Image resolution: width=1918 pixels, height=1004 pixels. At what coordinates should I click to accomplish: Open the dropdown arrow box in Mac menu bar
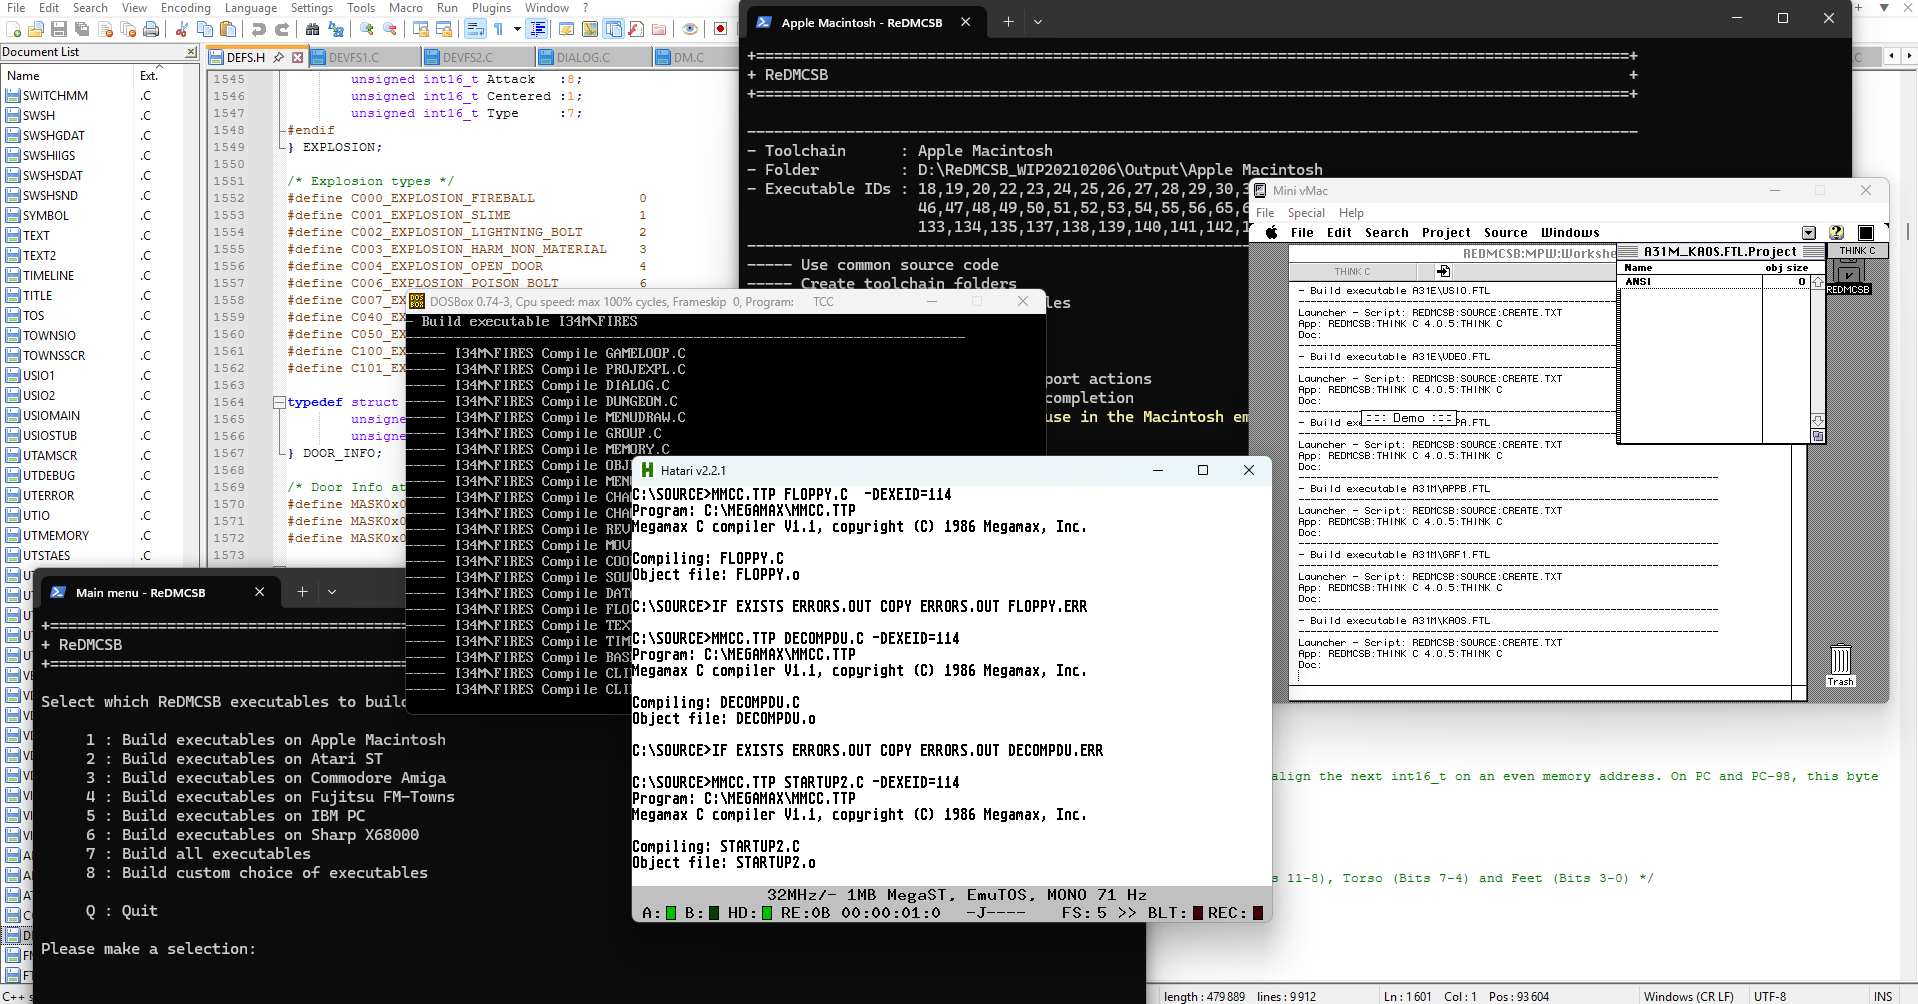(x=1808, y=233)
